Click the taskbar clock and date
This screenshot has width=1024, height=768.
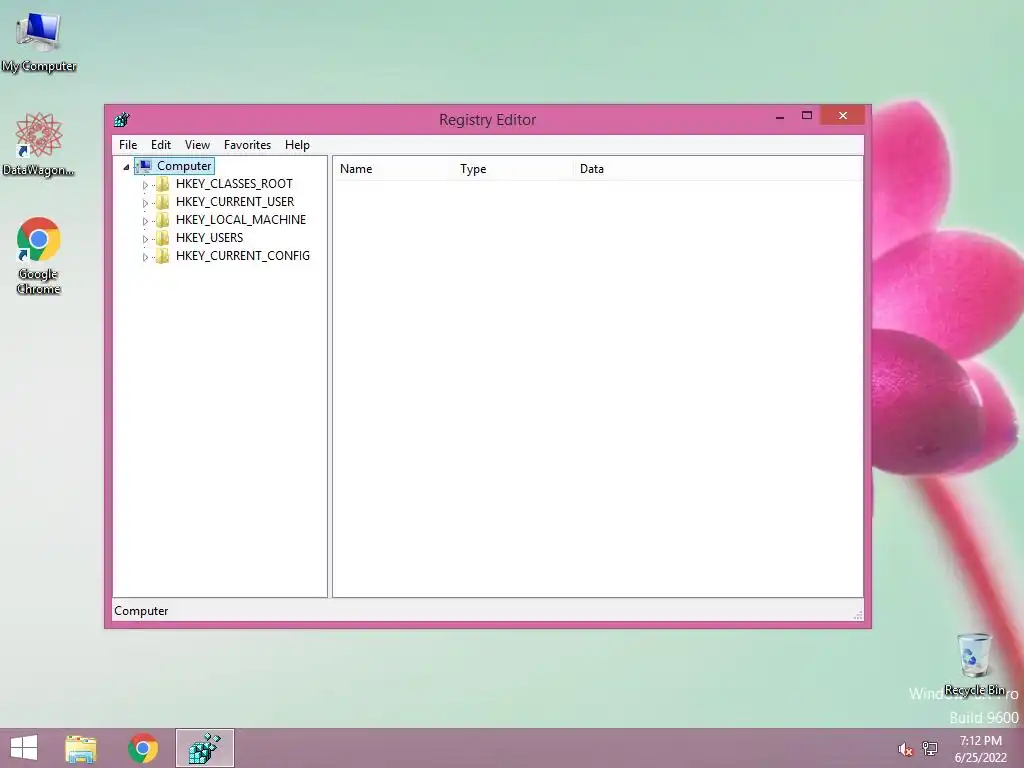(980, 749)
